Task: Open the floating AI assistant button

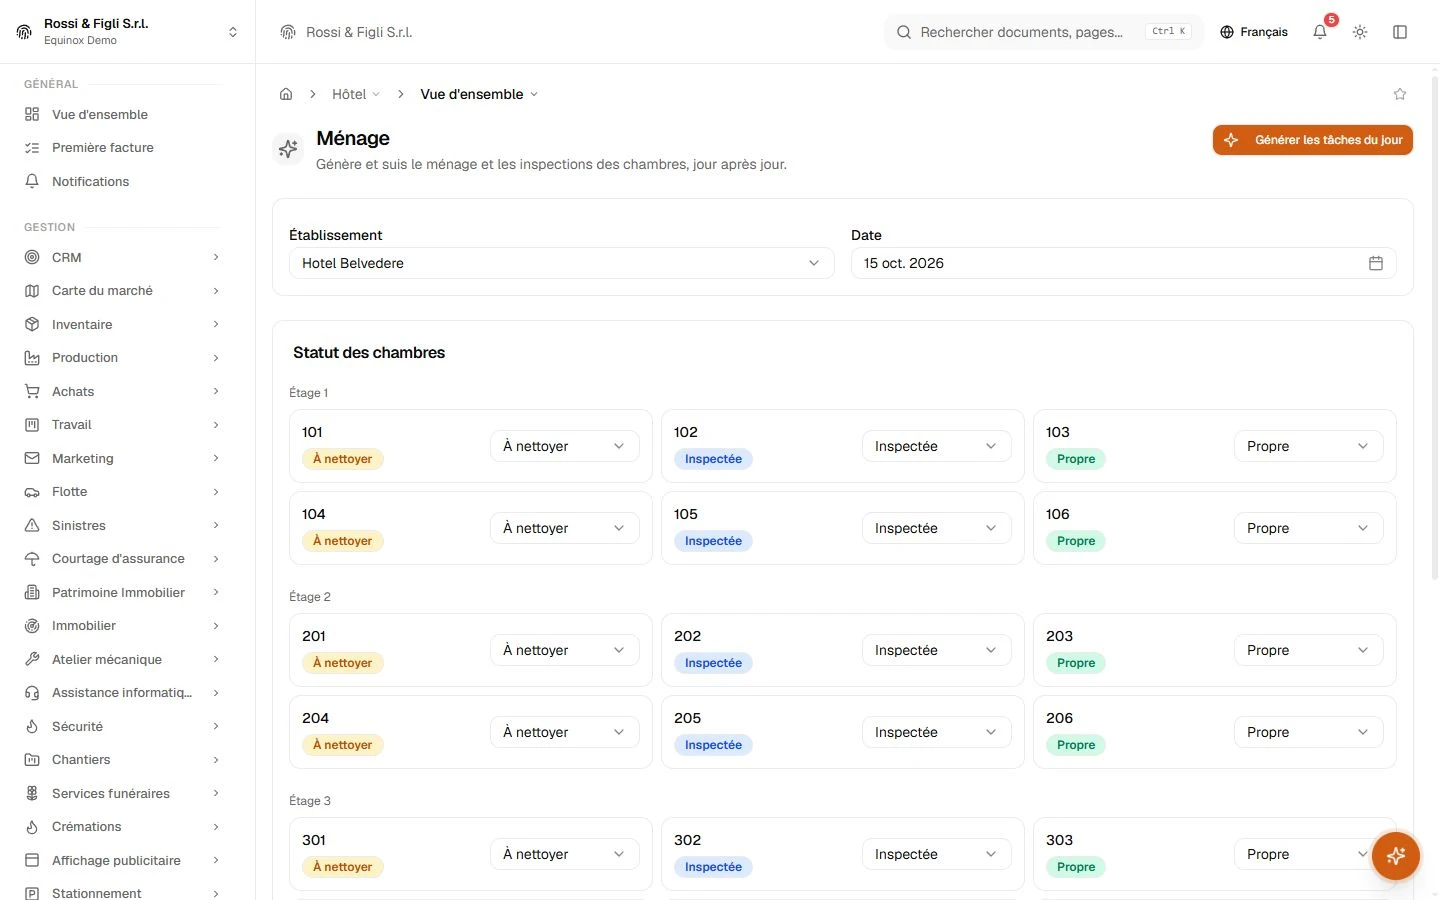Action: [1396, 856]
